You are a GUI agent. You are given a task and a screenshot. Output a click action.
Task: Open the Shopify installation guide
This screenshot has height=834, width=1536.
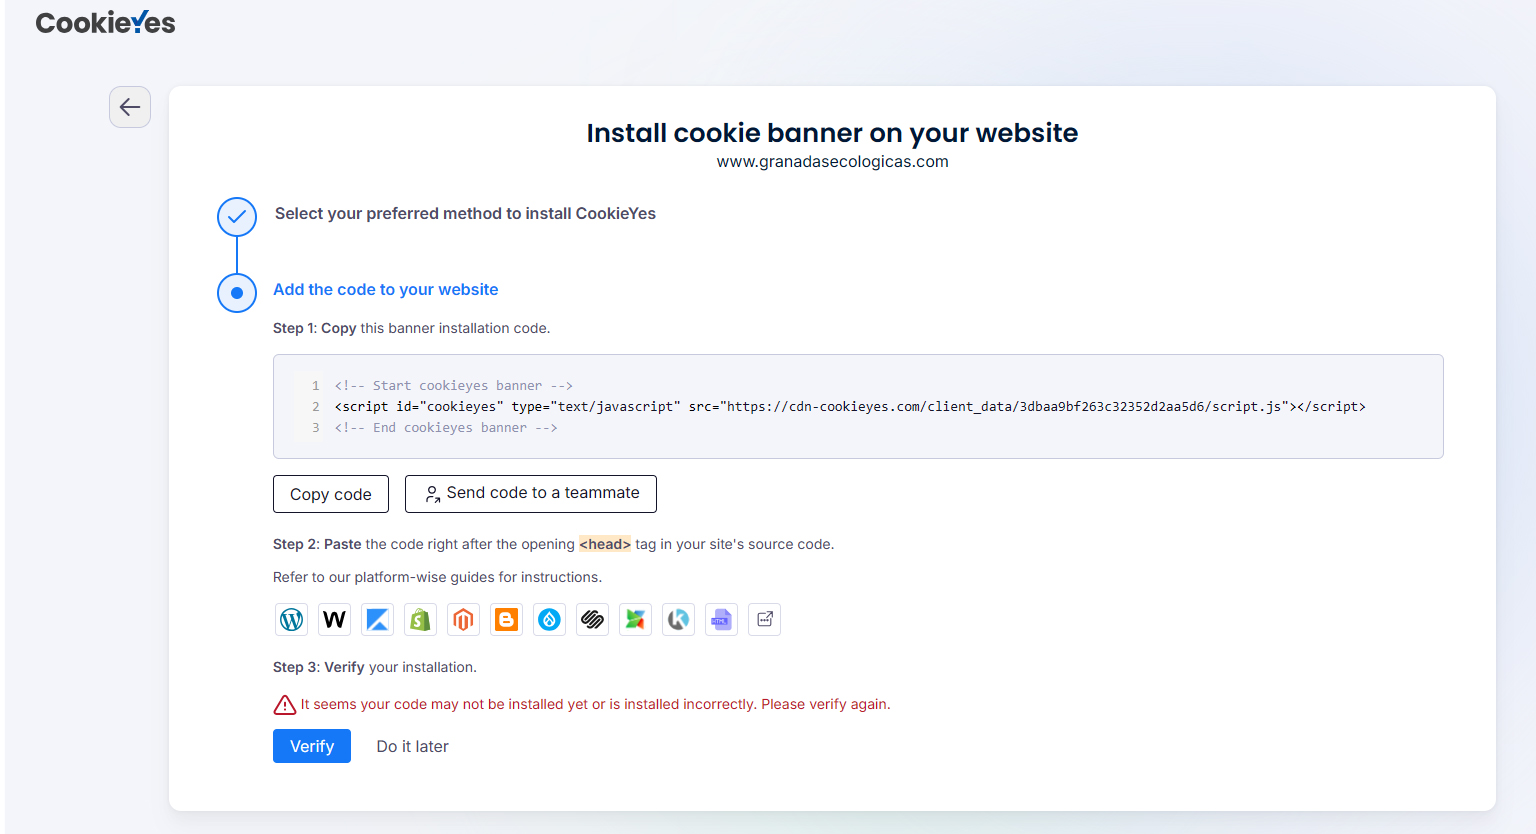click(420, 620)
